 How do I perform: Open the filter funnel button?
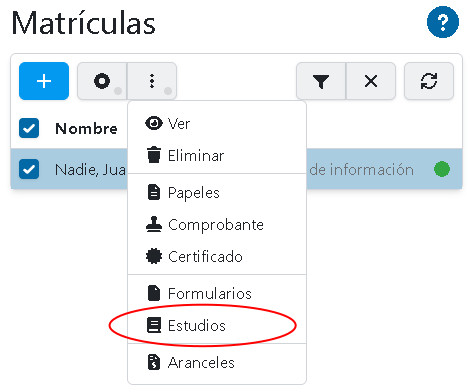coord(321,81)
